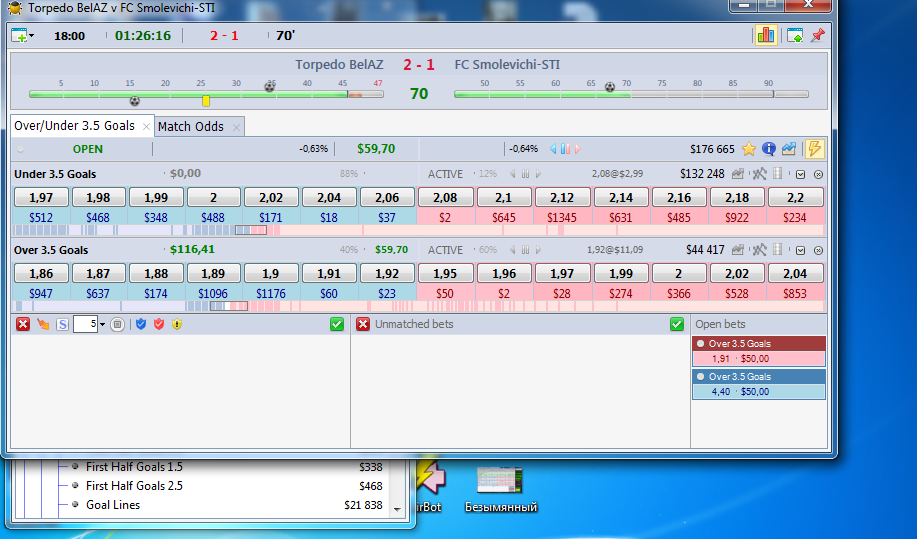Screen dimensions: 917x539
Task: Click back price 1,92 for Over 3.5
Action: click(x=387, y=274)
